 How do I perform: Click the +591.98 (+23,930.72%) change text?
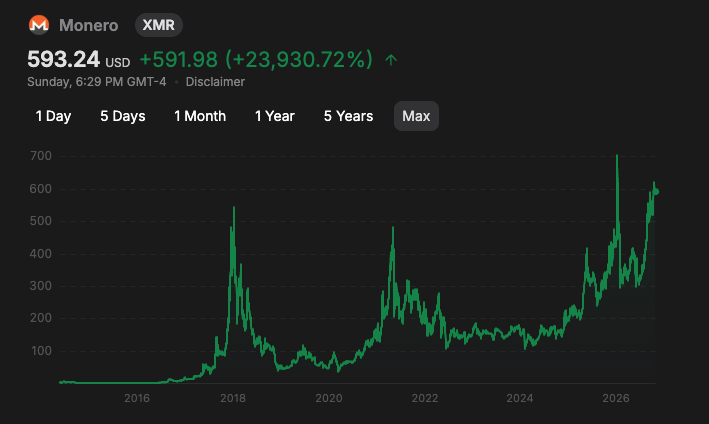256,60
